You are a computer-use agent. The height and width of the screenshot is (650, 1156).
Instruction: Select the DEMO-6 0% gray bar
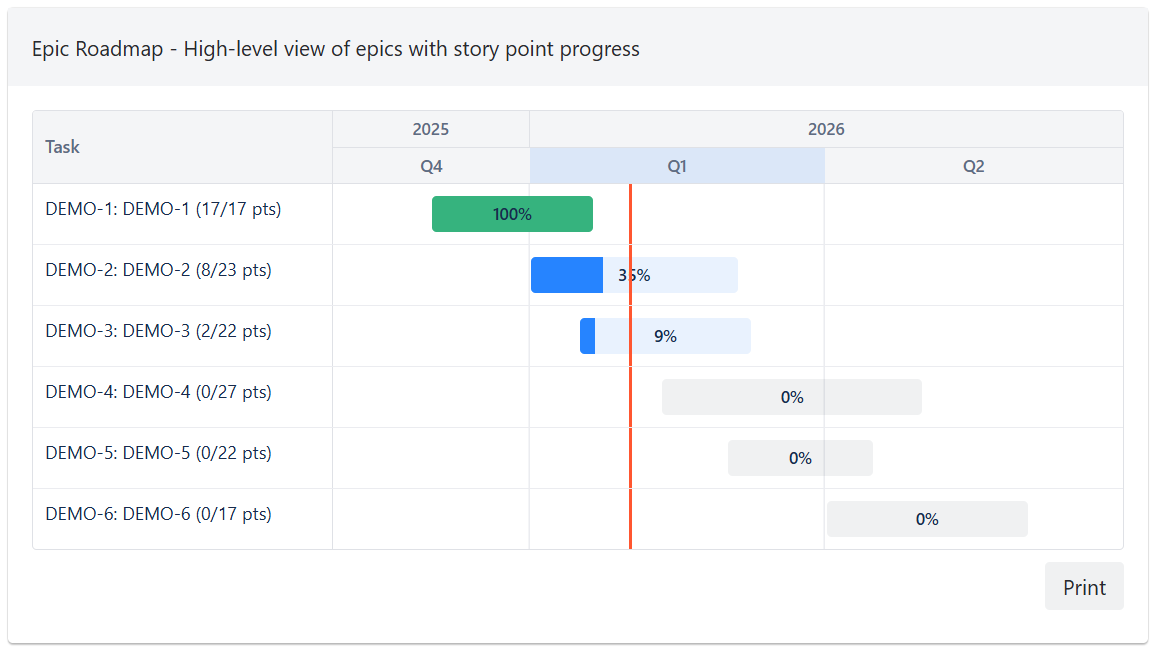pyautogui.click(x=927, y=519)
